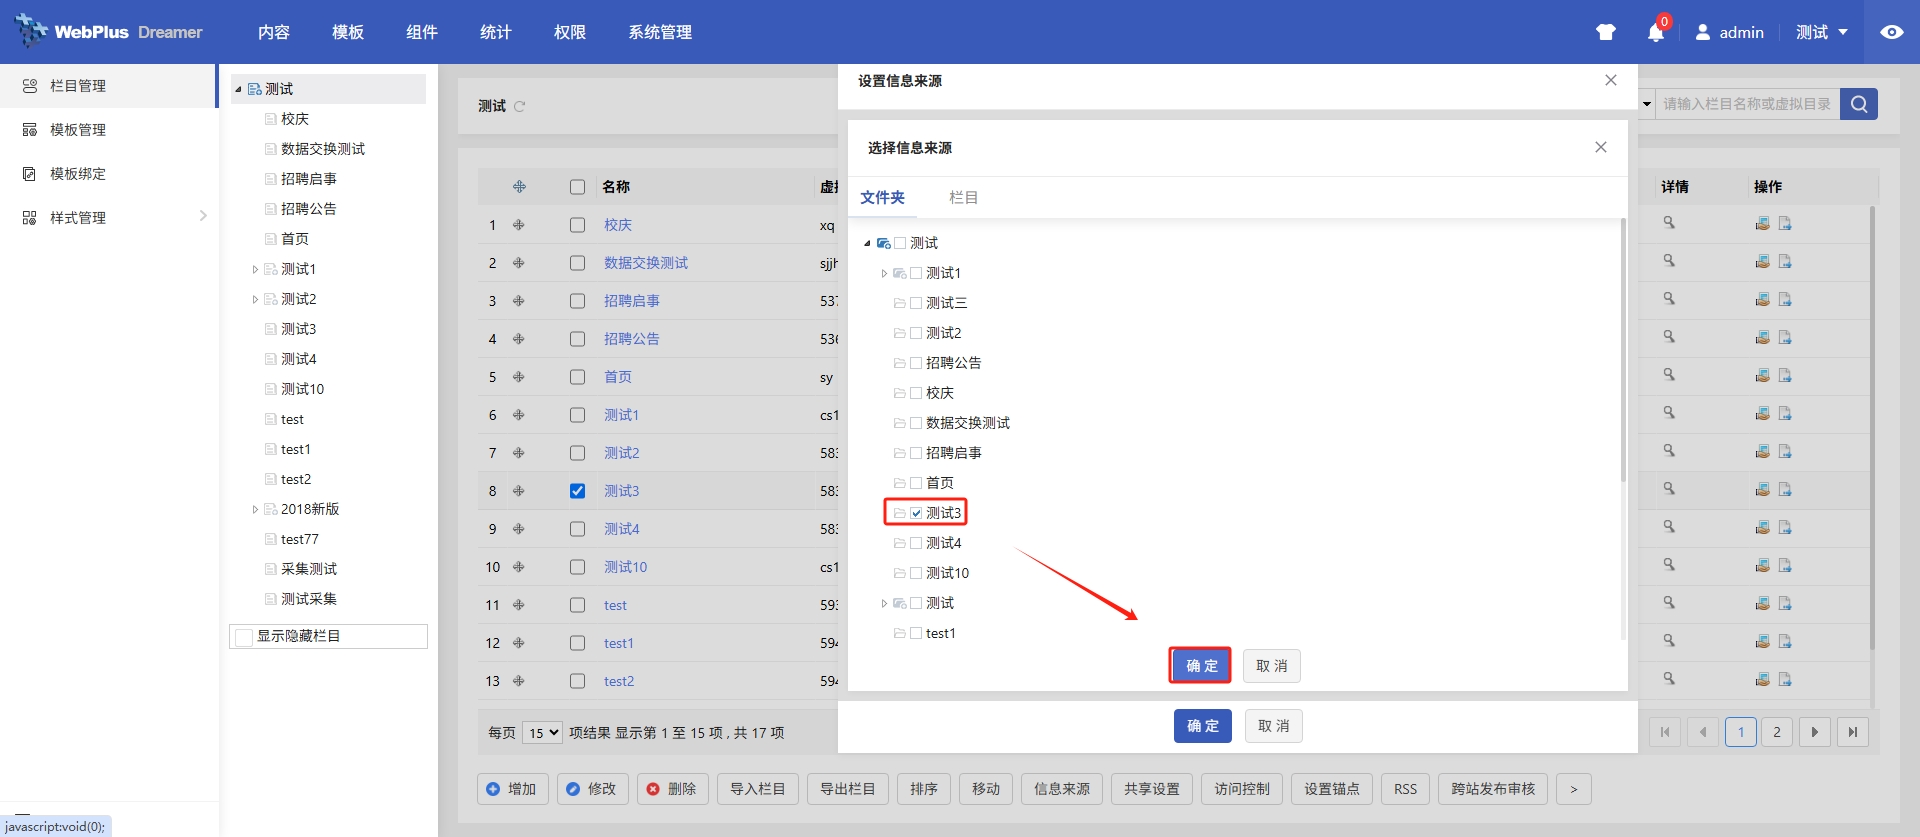Expand the 测试1 folder in dialog tree

(x=884, y=273)
